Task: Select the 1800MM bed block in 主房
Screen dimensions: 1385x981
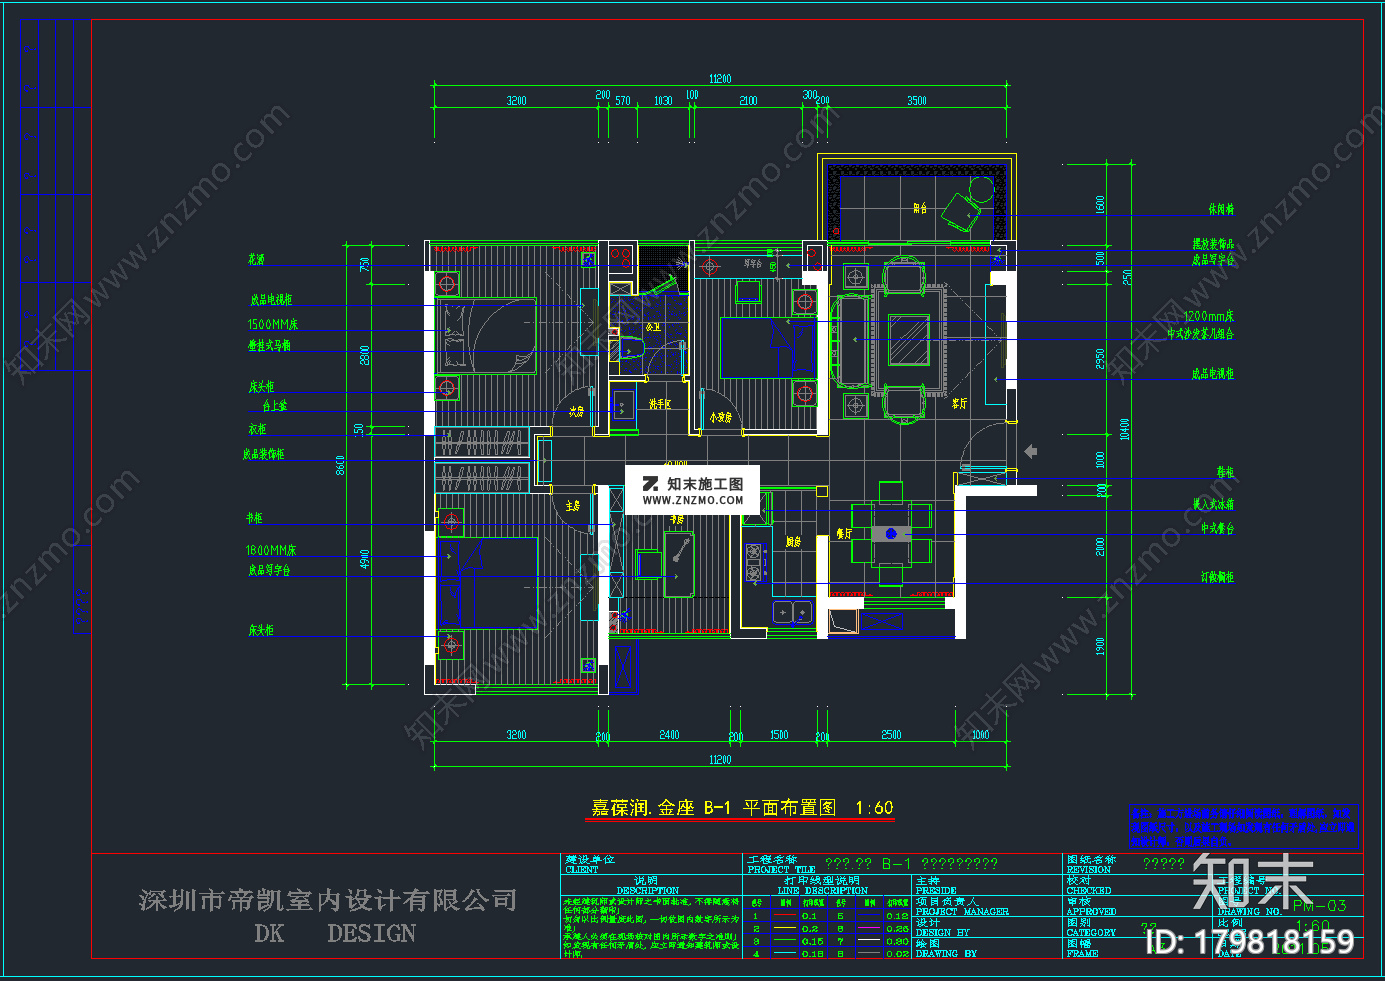Action: [488, 583]
